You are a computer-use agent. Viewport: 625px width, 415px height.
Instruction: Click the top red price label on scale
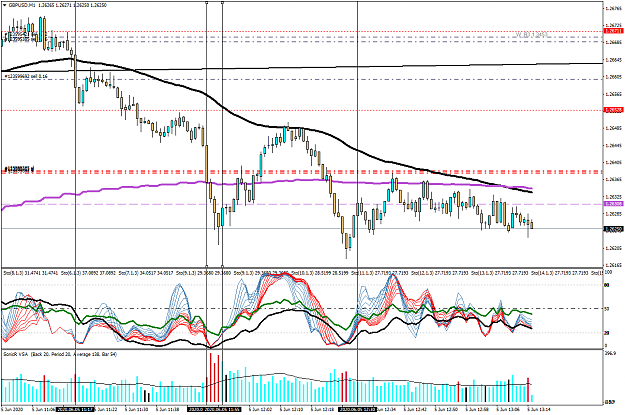614,31
